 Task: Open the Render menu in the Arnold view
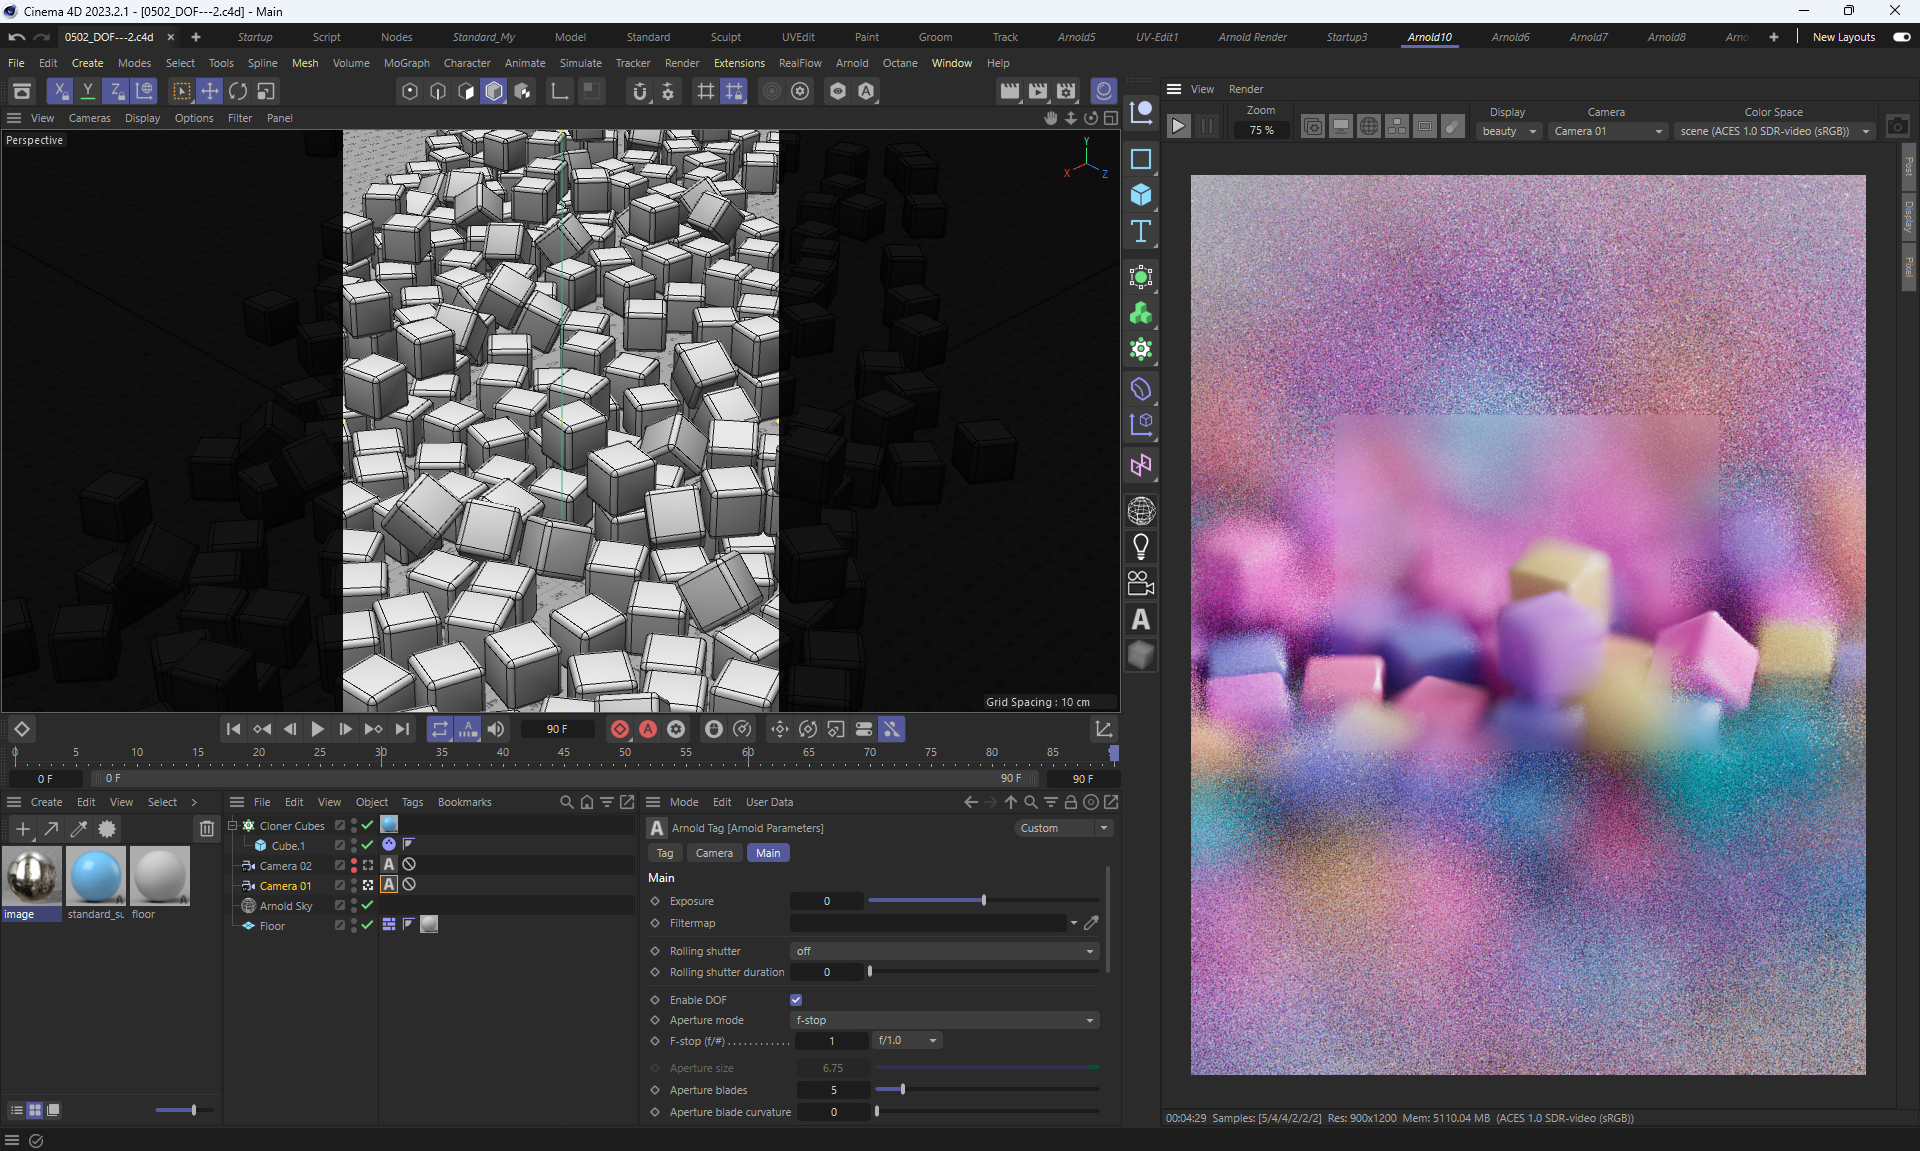[x=1245, y=89]
